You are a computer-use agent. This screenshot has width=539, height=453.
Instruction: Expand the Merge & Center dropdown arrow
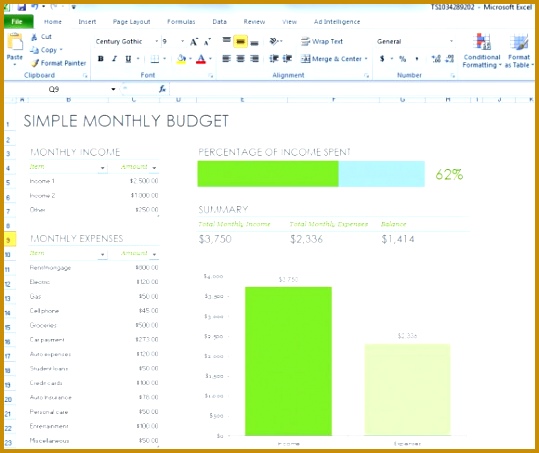click(366, 59)
